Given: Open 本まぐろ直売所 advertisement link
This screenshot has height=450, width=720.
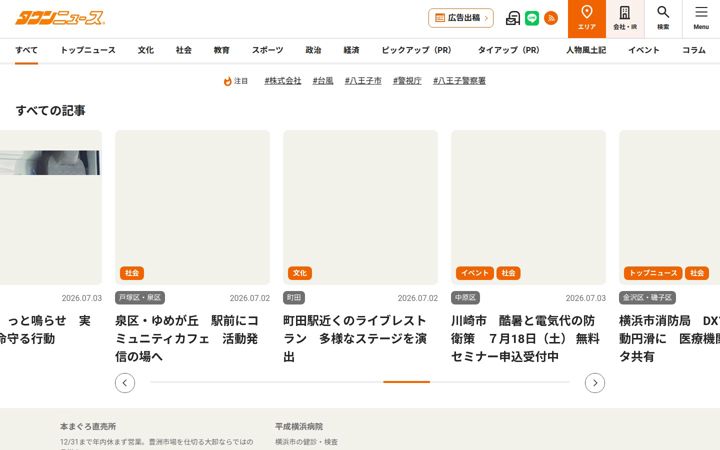Looking at the screenshot, I should [88, 426].
